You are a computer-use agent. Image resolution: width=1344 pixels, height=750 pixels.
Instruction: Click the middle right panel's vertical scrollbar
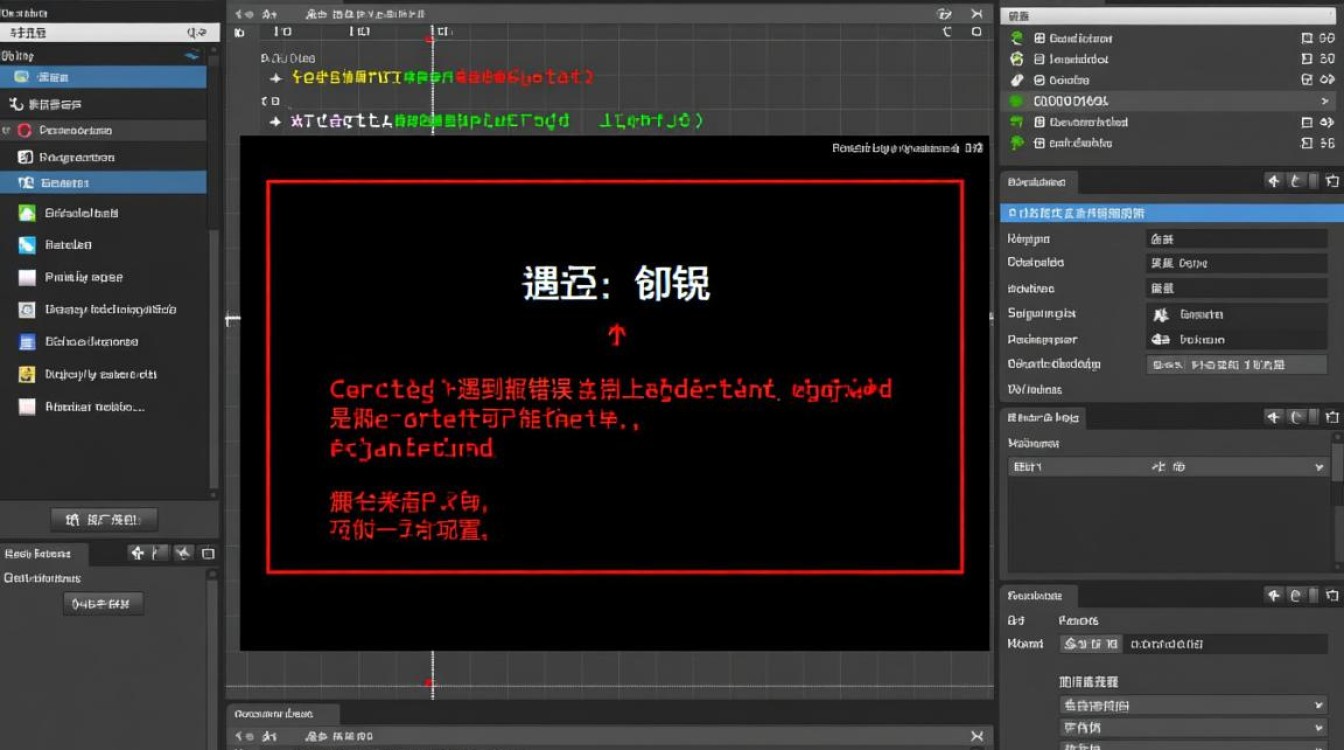(1338, 463)
